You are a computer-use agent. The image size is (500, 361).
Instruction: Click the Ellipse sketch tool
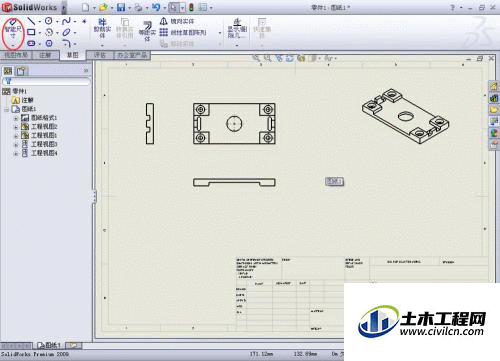click(66, 32)
